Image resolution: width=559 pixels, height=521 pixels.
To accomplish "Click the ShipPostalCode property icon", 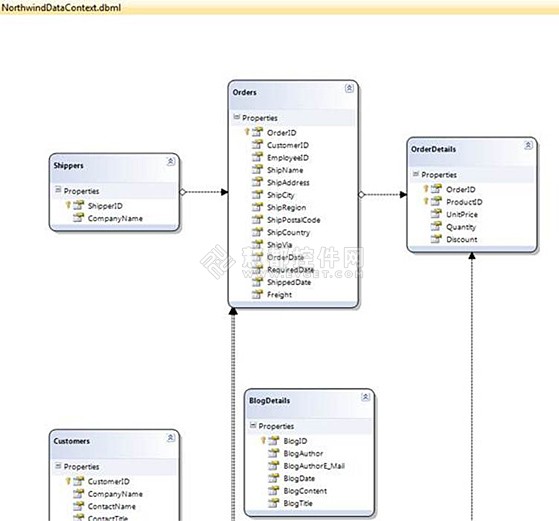I will [257, 220].
